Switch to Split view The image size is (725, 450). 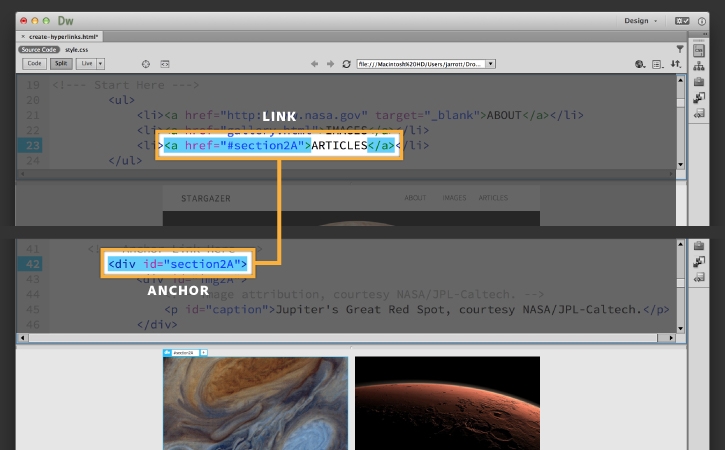point(61,63)
